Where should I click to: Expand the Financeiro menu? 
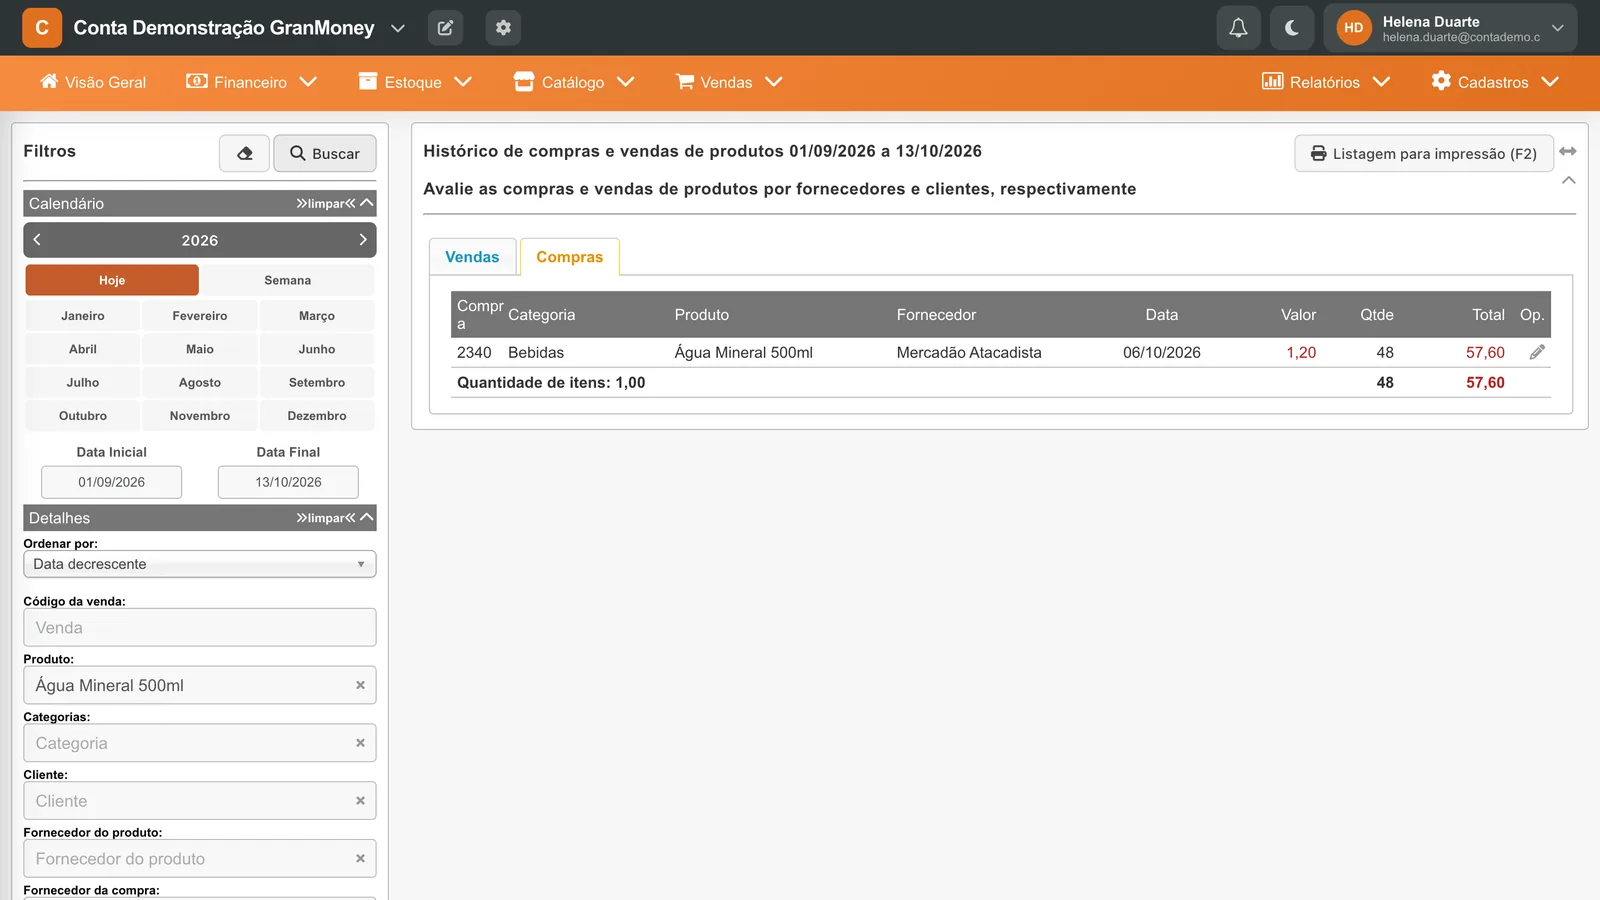[251, 82]
